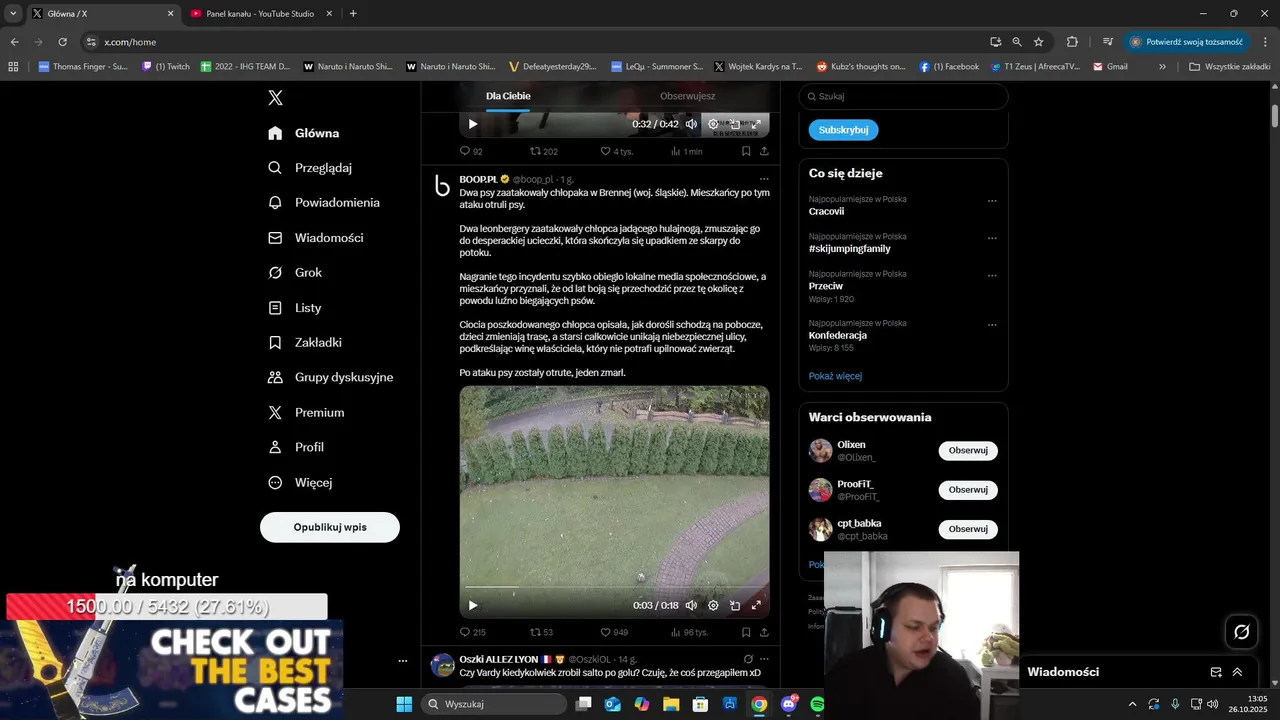Open floating Grok button at right edge

pyautogui.click(x=1241, y=632)
